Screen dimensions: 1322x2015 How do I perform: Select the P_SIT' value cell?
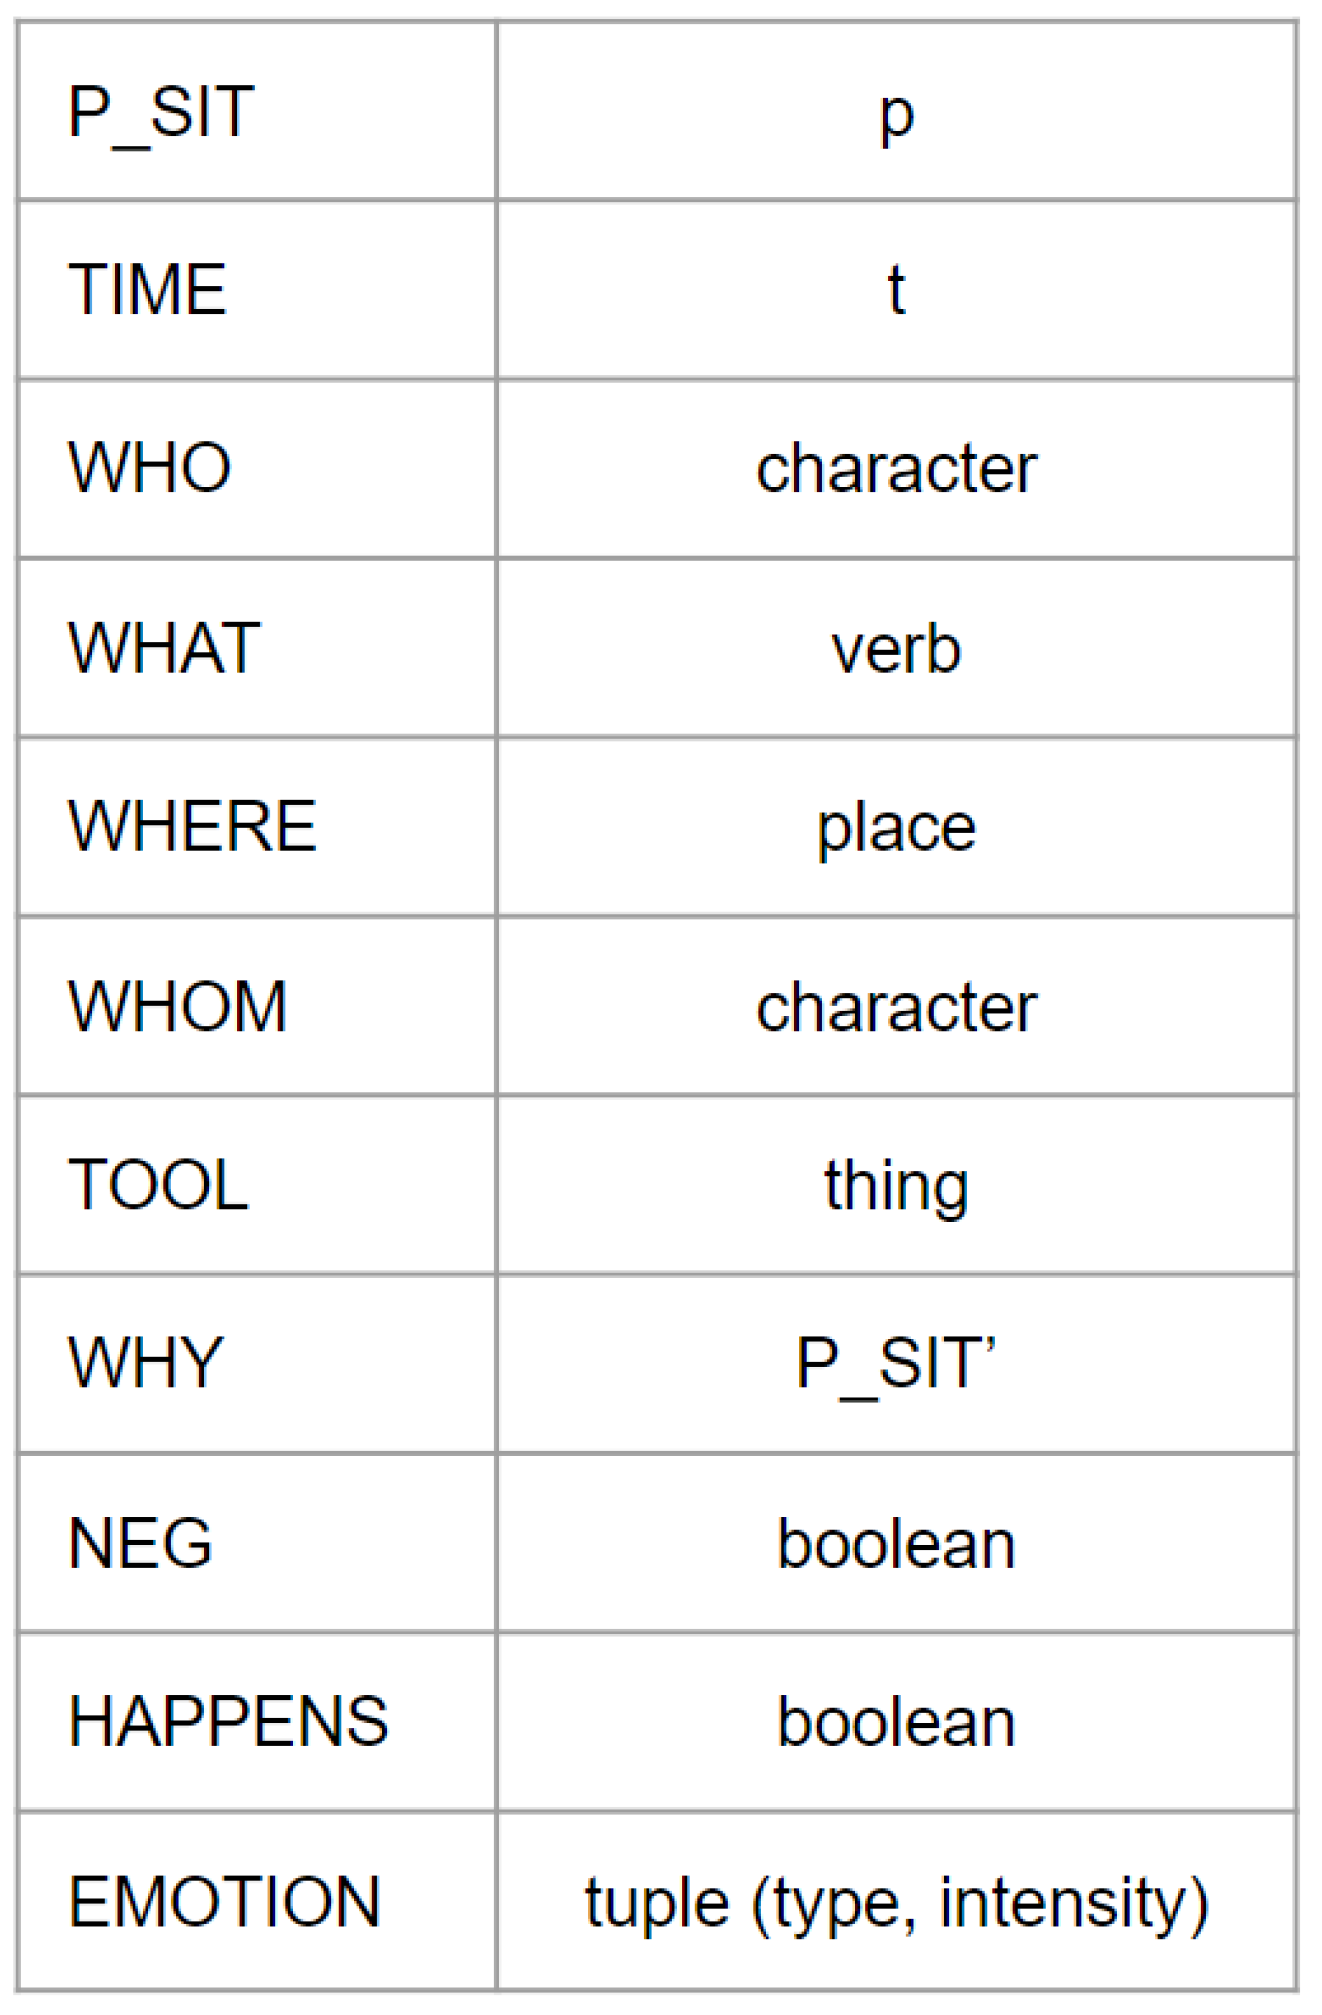click(896, 1363)
